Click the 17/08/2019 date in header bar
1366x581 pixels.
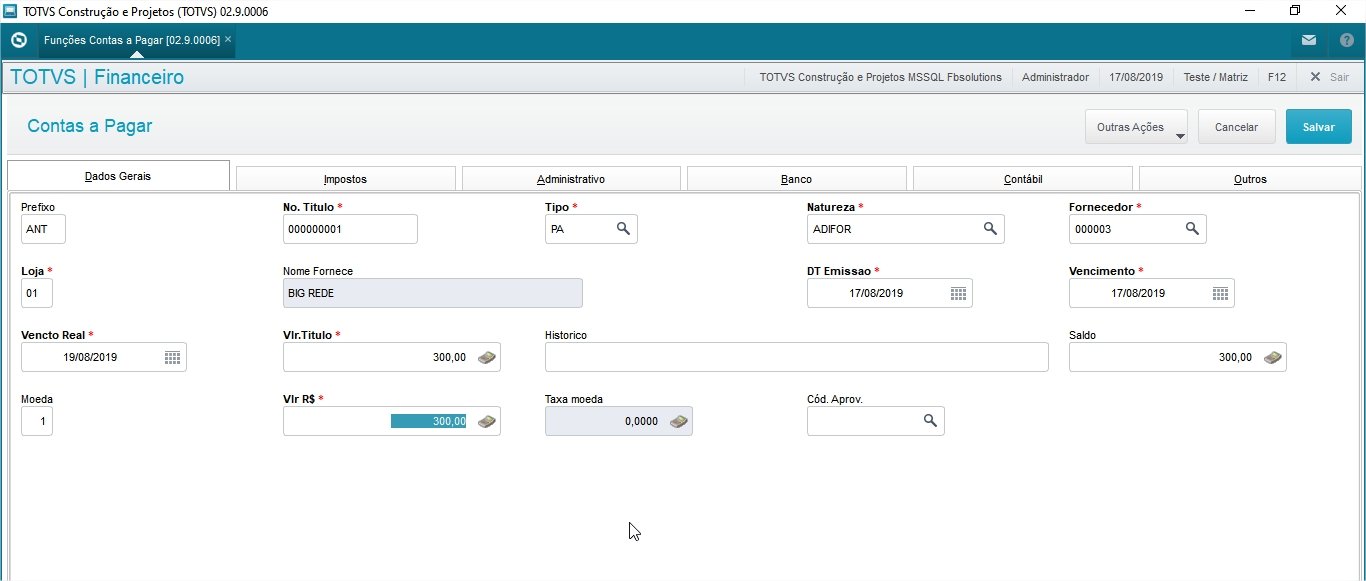click(x=1136, y=77)
